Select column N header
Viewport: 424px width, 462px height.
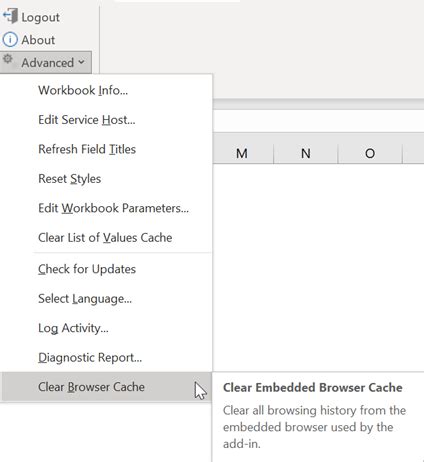click(306, 153)
